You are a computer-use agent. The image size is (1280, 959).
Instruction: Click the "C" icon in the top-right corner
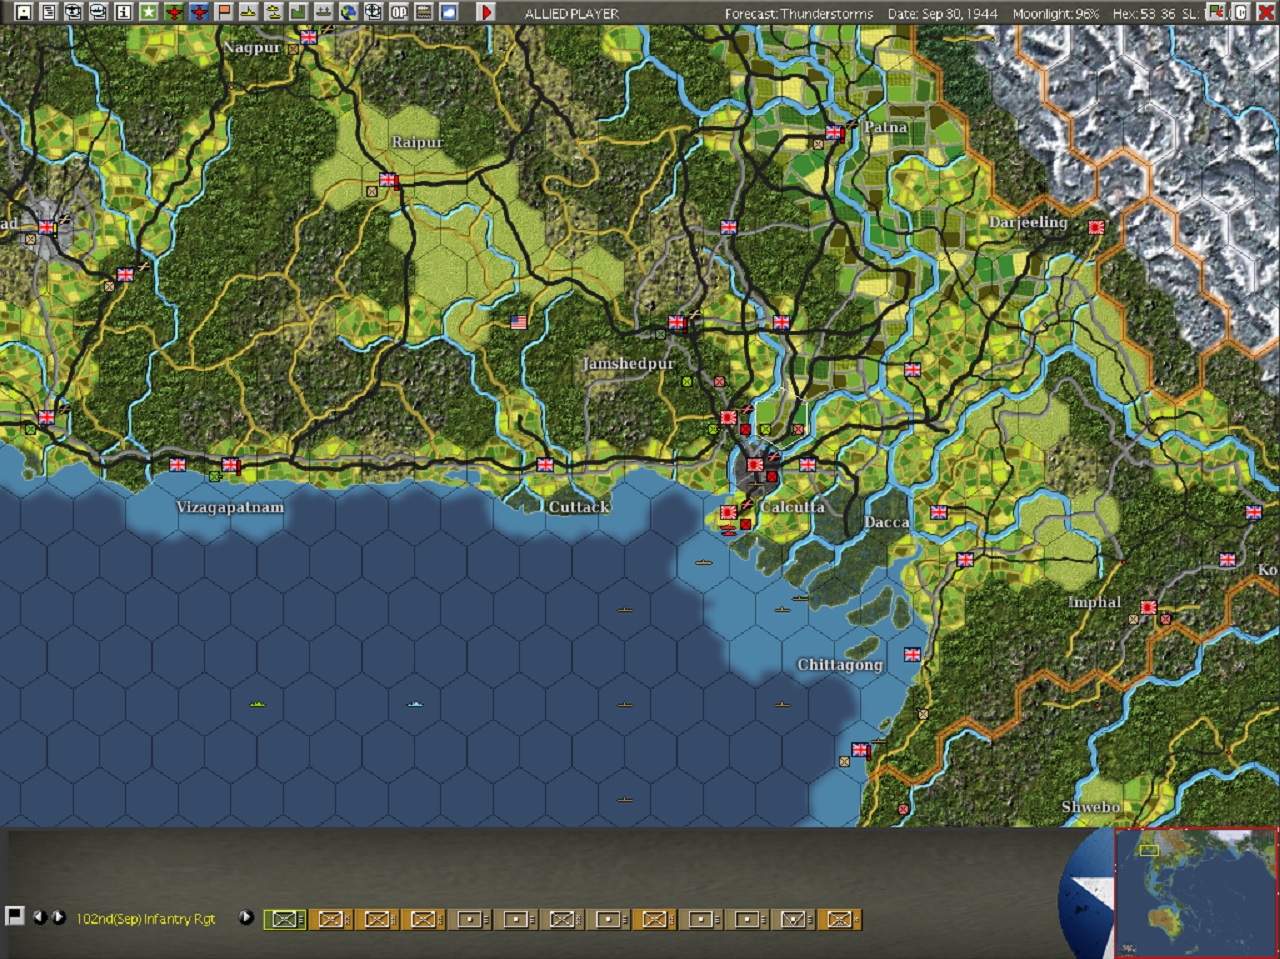(x=1240, y=12)
